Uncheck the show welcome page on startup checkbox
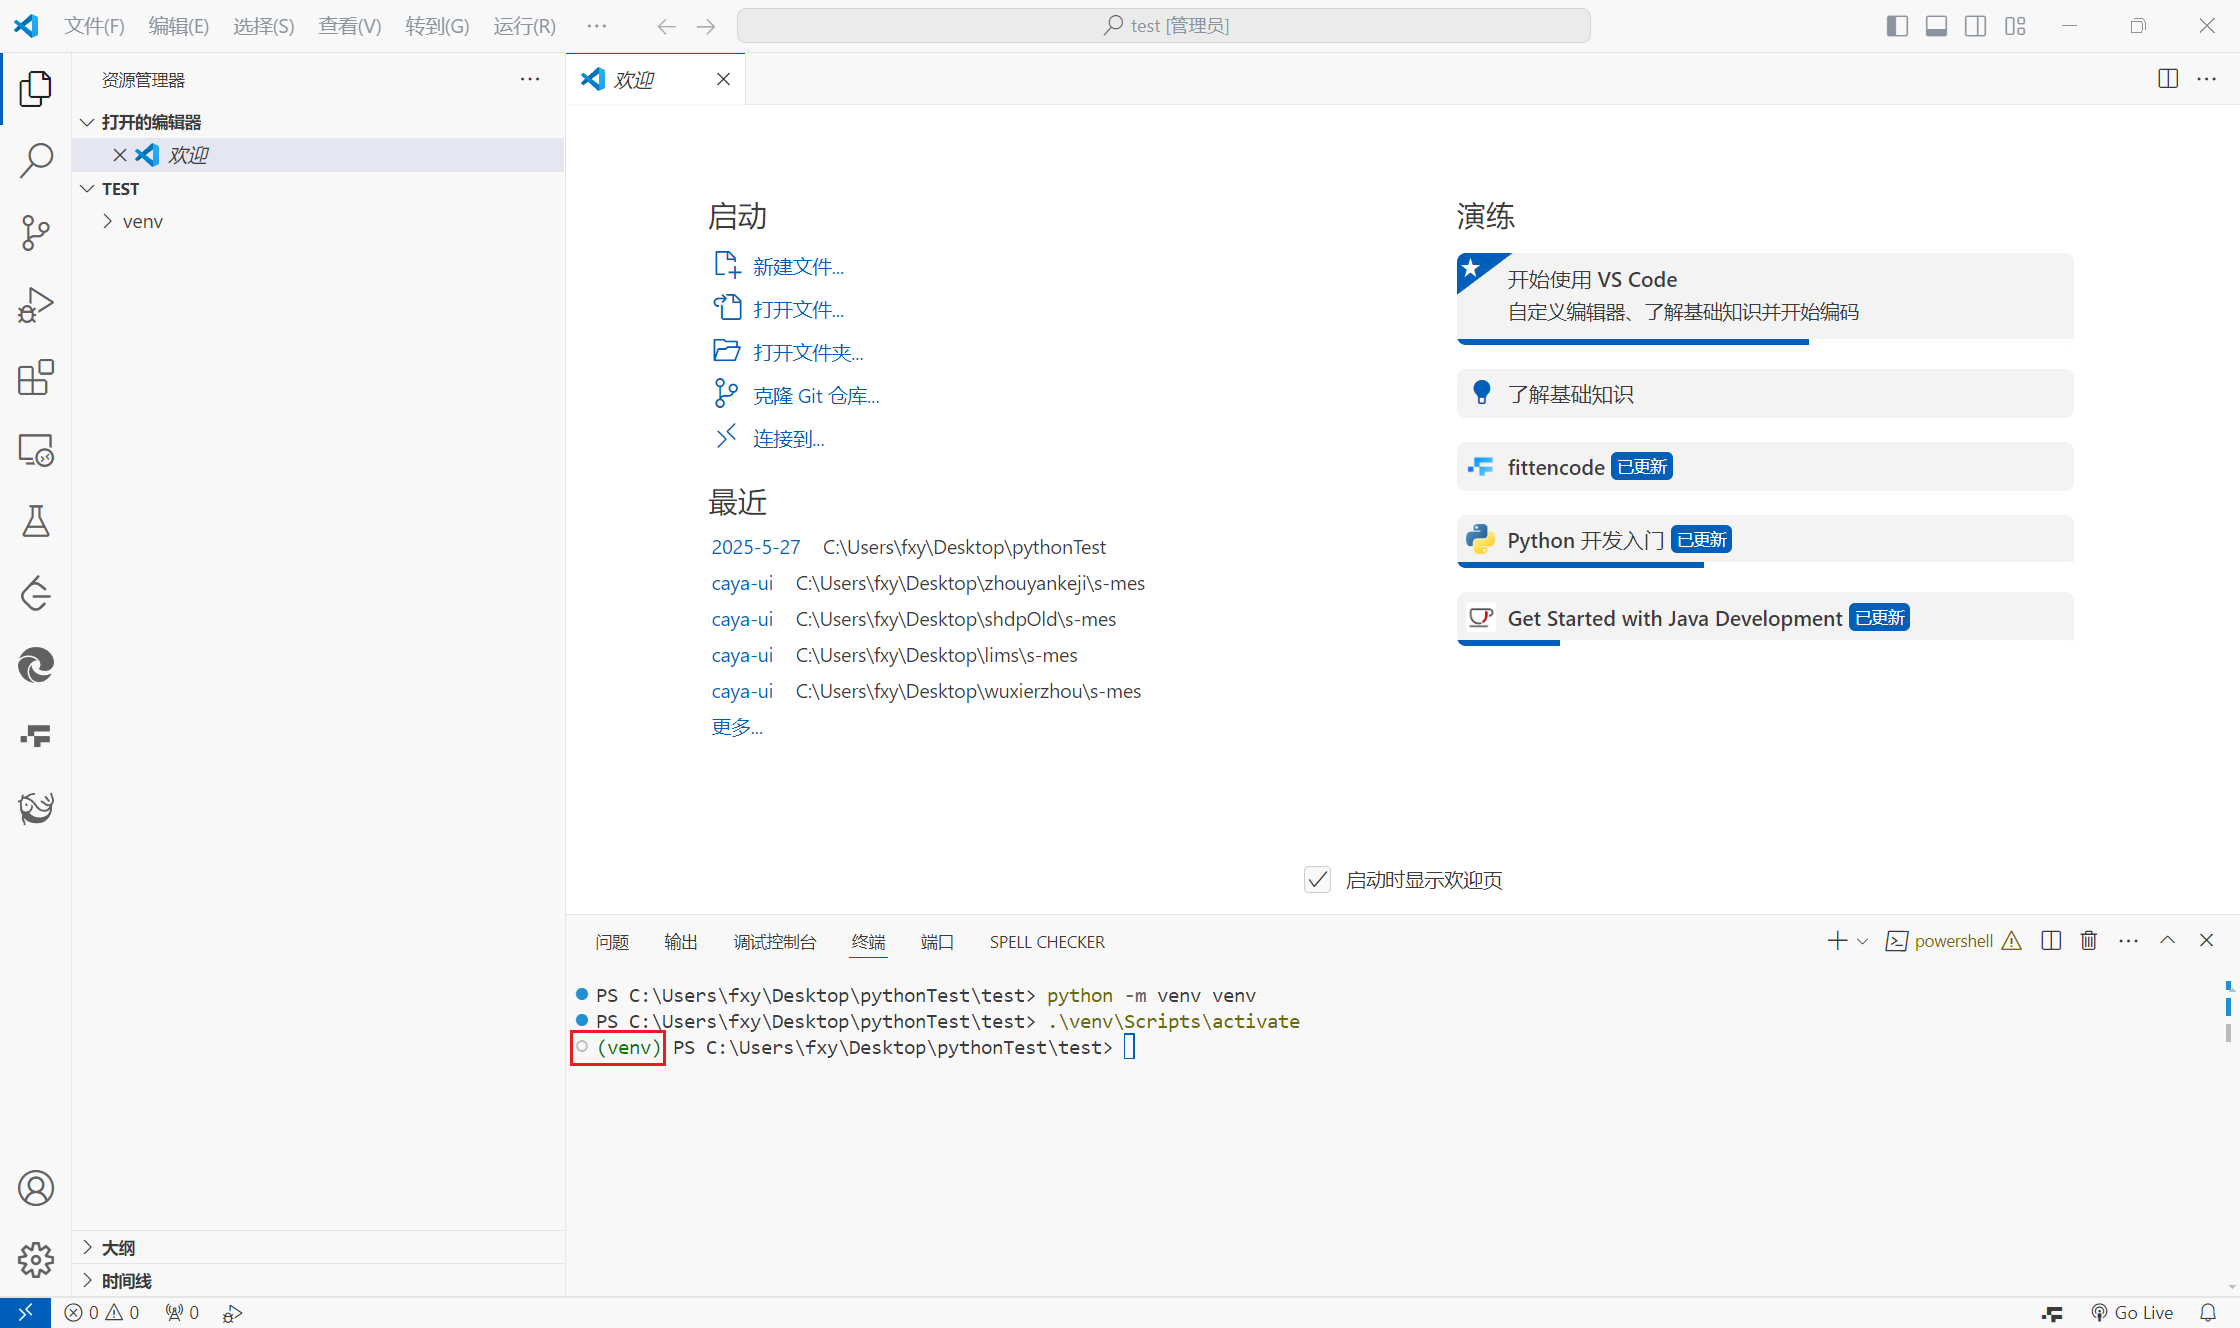Viewport: 2240px width, 1328px height. point(1317,880)
